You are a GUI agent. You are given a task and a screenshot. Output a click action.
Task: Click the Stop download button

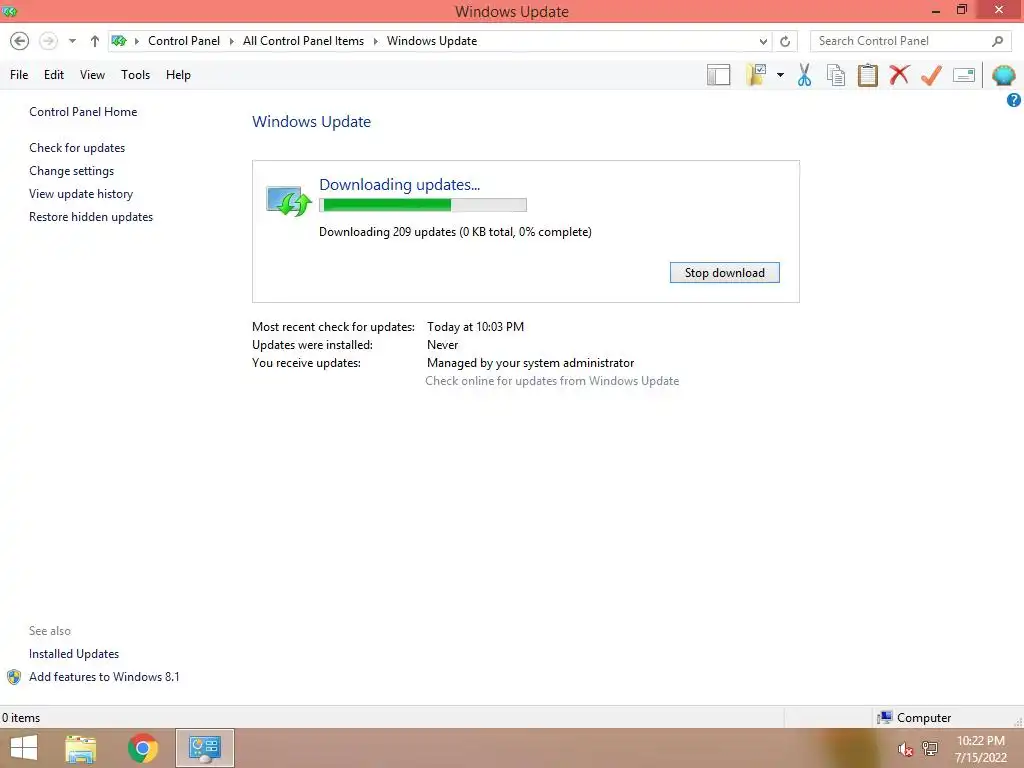click(724, 273)
